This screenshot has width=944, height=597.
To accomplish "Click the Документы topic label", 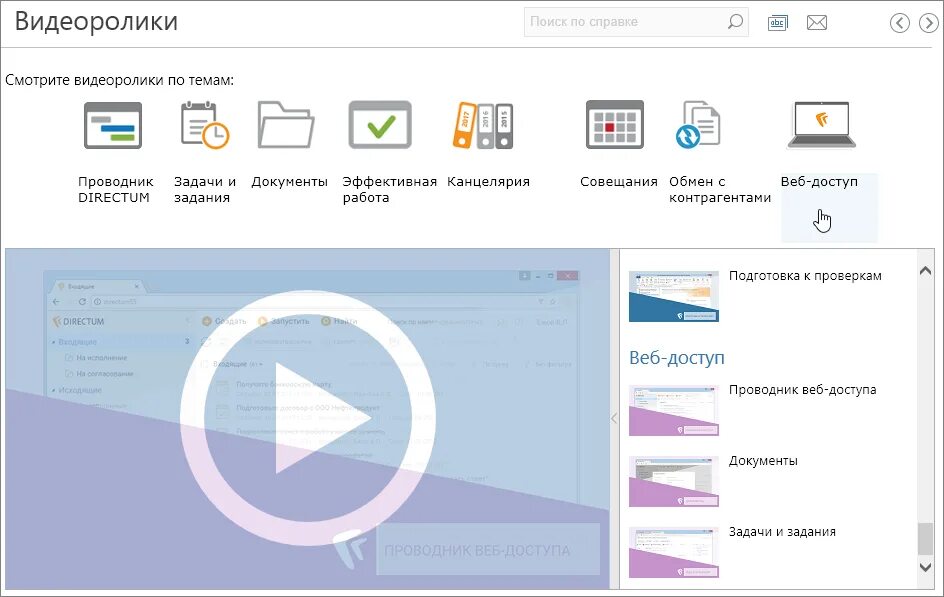I will pyautogui.click(x=289, y=182).
